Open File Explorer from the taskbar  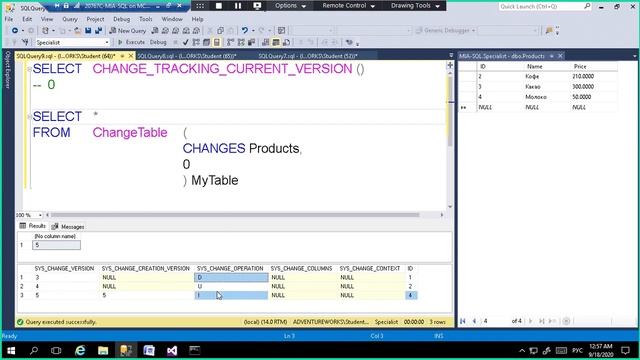(103, 351)
